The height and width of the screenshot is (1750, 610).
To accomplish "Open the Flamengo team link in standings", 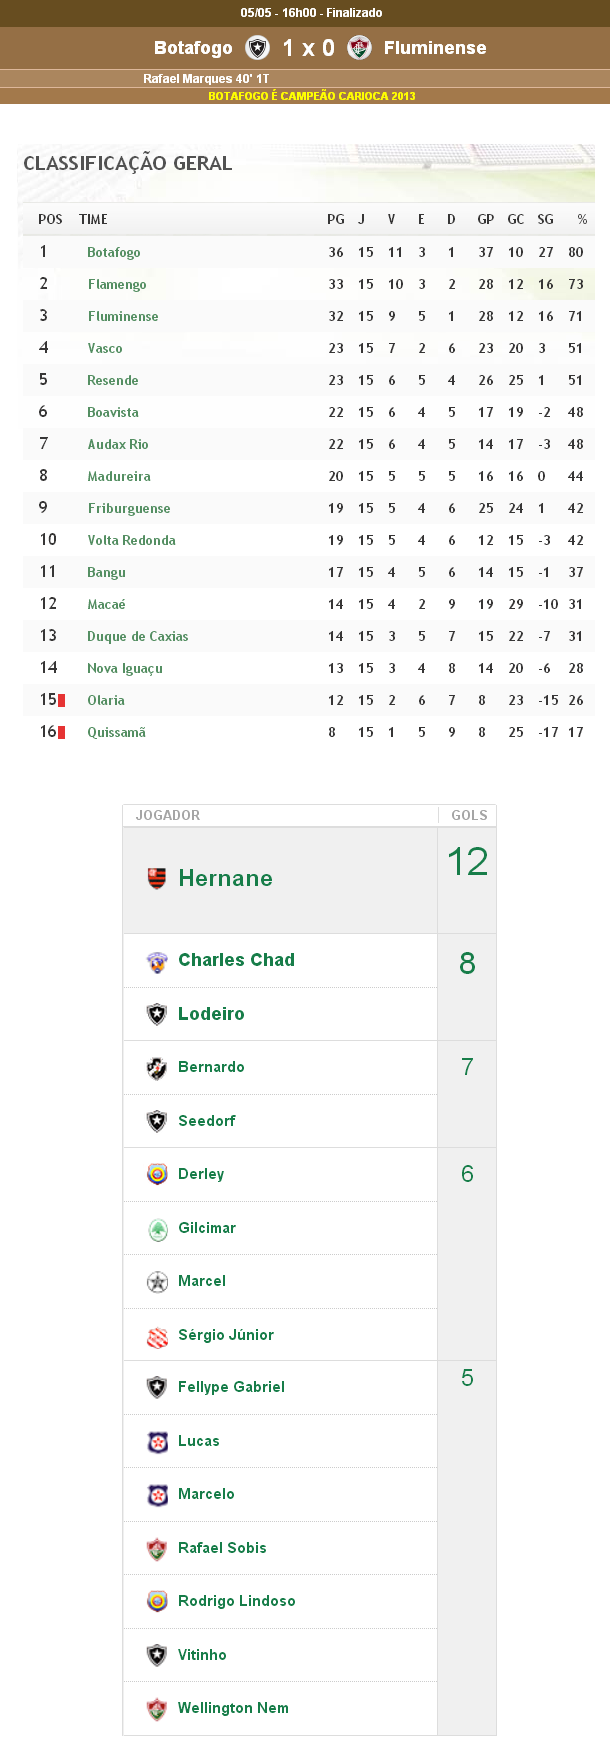I will coord(117,284).
